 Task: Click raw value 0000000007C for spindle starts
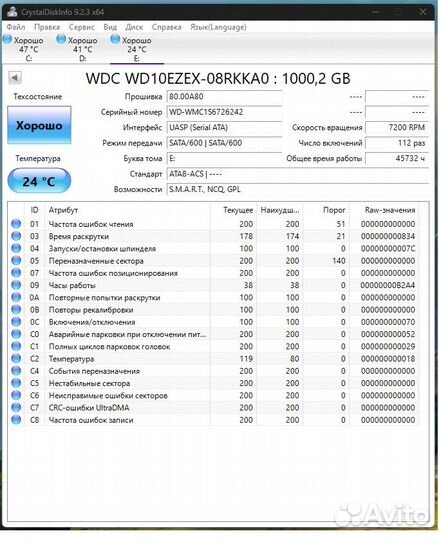tap(388, 248)
